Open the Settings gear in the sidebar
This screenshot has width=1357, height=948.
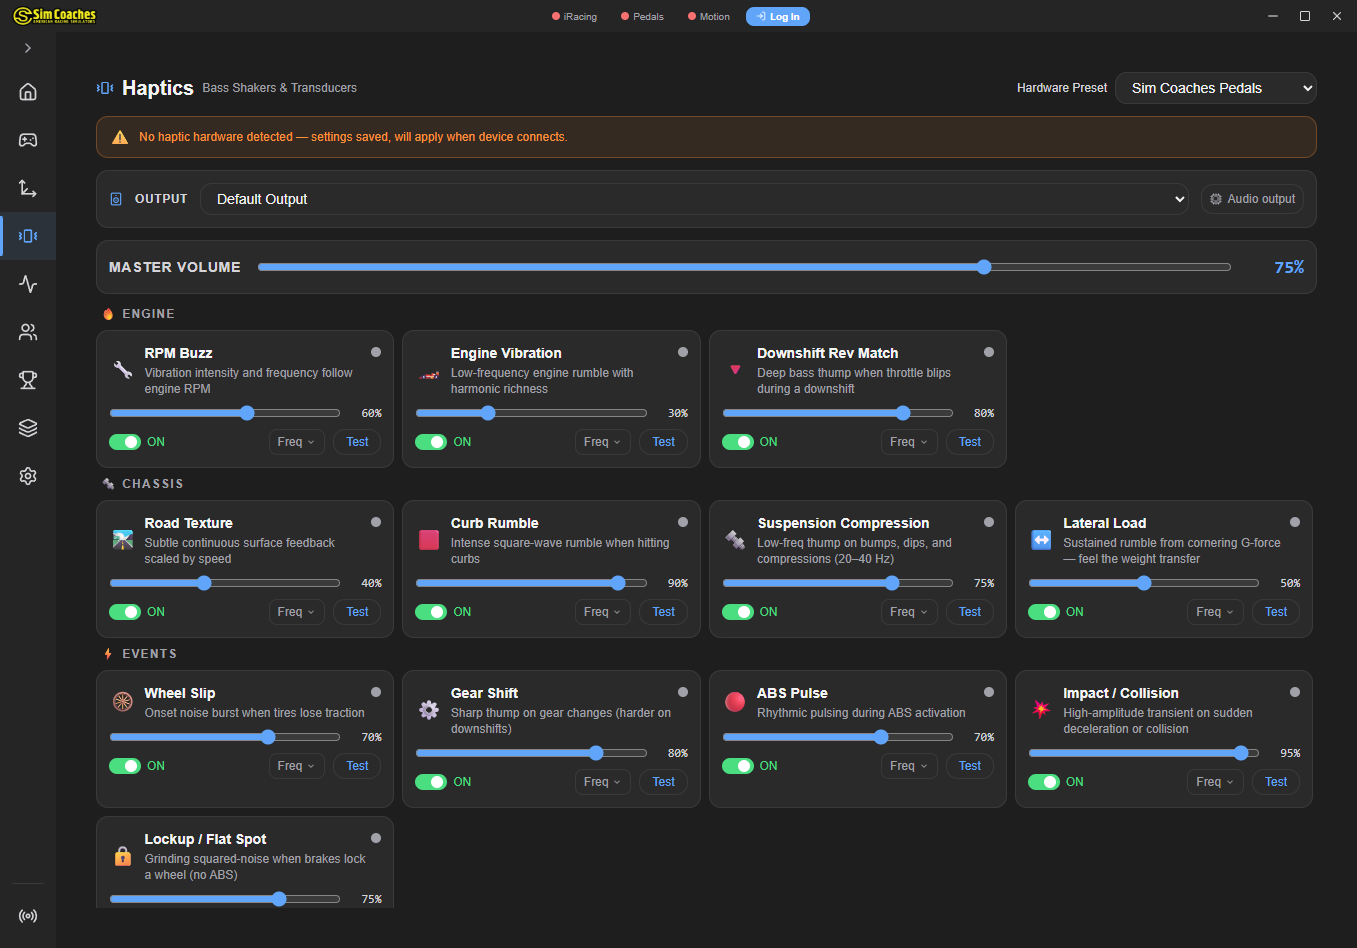27,476
